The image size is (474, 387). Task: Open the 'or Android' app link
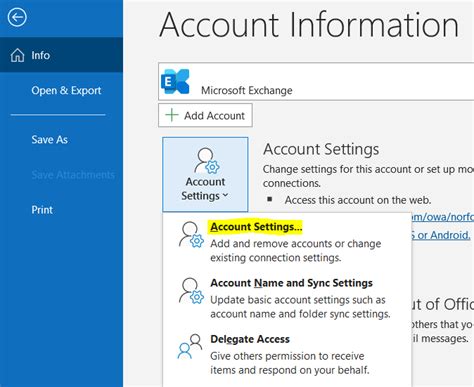pos(441,235)
